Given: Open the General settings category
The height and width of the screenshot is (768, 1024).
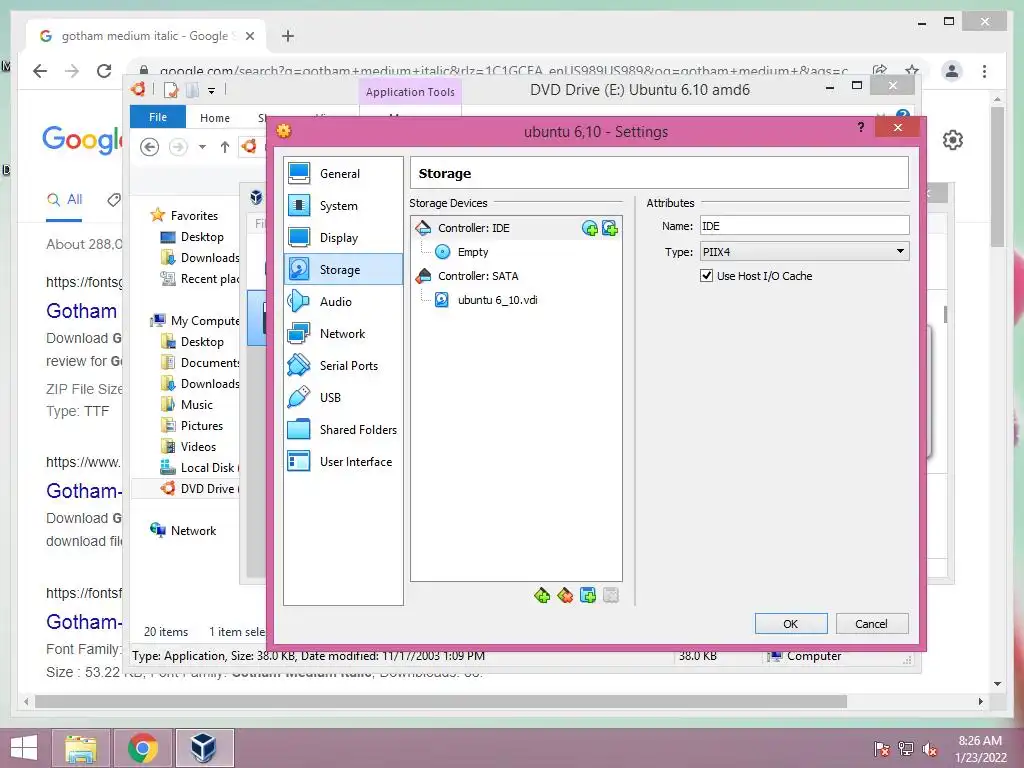Looking at the screenshot, I should pyautogui.click(x=343, y=174).
